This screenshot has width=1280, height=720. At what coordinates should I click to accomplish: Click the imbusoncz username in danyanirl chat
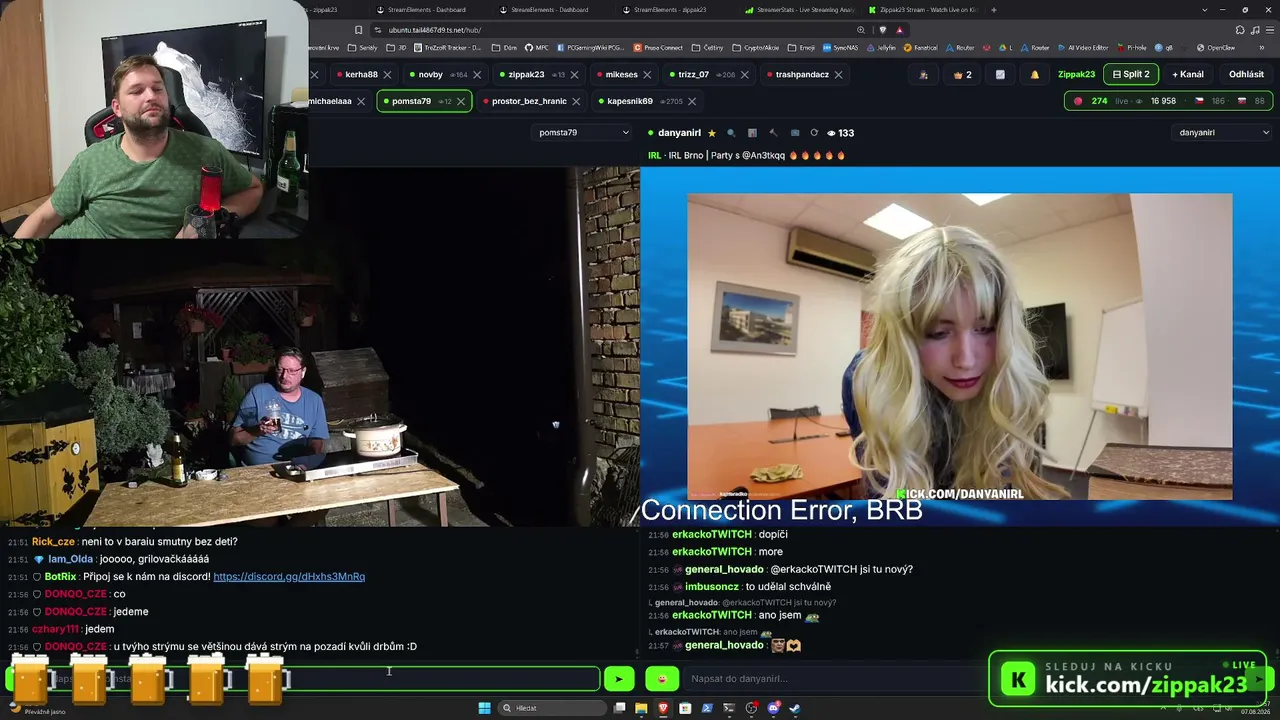point(711,586)
